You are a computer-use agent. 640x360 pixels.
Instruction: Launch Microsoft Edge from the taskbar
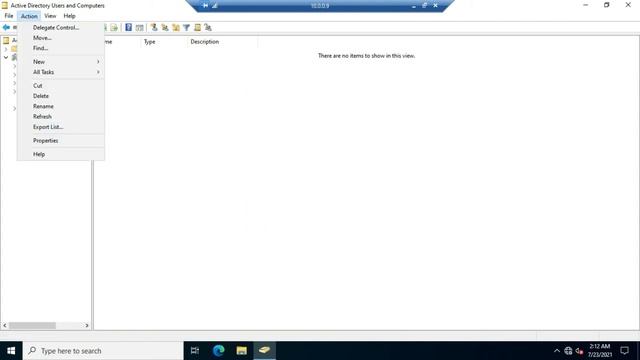click(218, 351)
